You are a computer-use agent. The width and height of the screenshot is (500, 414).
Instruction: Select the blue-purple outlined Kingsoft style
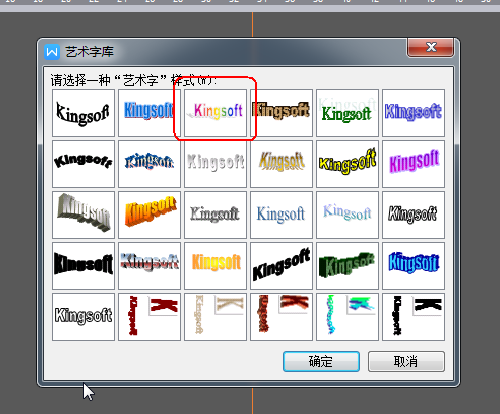click(x=413, y=113)
